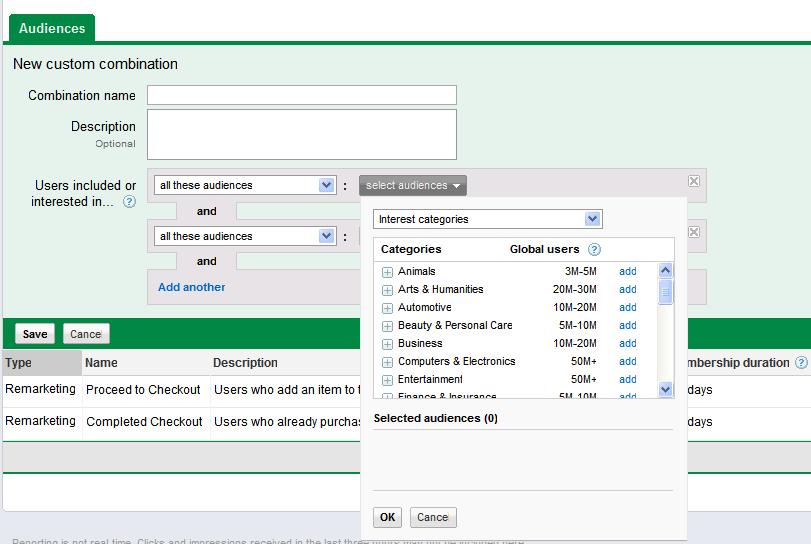
Task: Expand the Arts & Humanities category
Action: click(387, 290)
